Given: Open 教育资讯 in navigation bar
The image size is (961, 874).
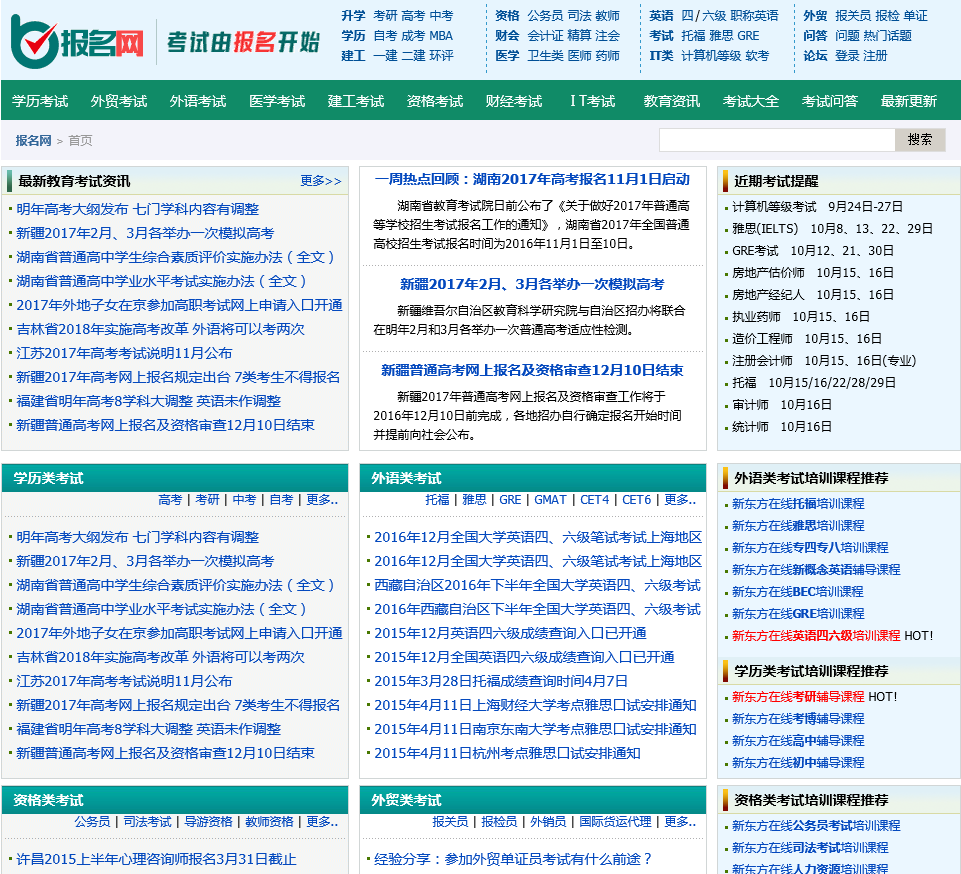Looking at the screenshot, I should [672, 101].
